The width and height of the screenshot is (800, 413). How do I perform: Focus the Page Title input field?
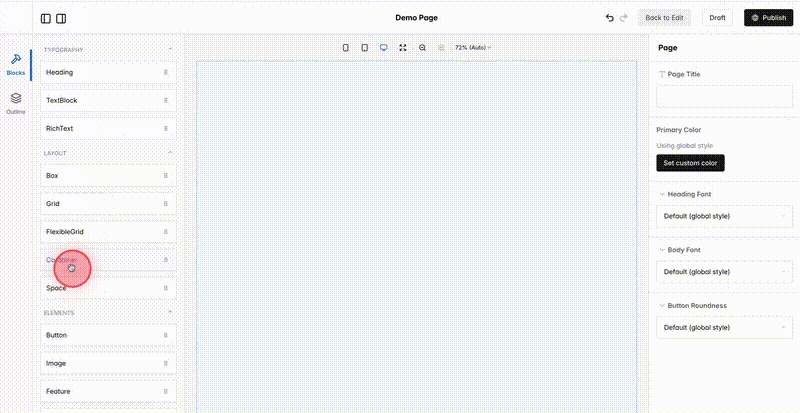pyautogui.click(x=724, y=96)
